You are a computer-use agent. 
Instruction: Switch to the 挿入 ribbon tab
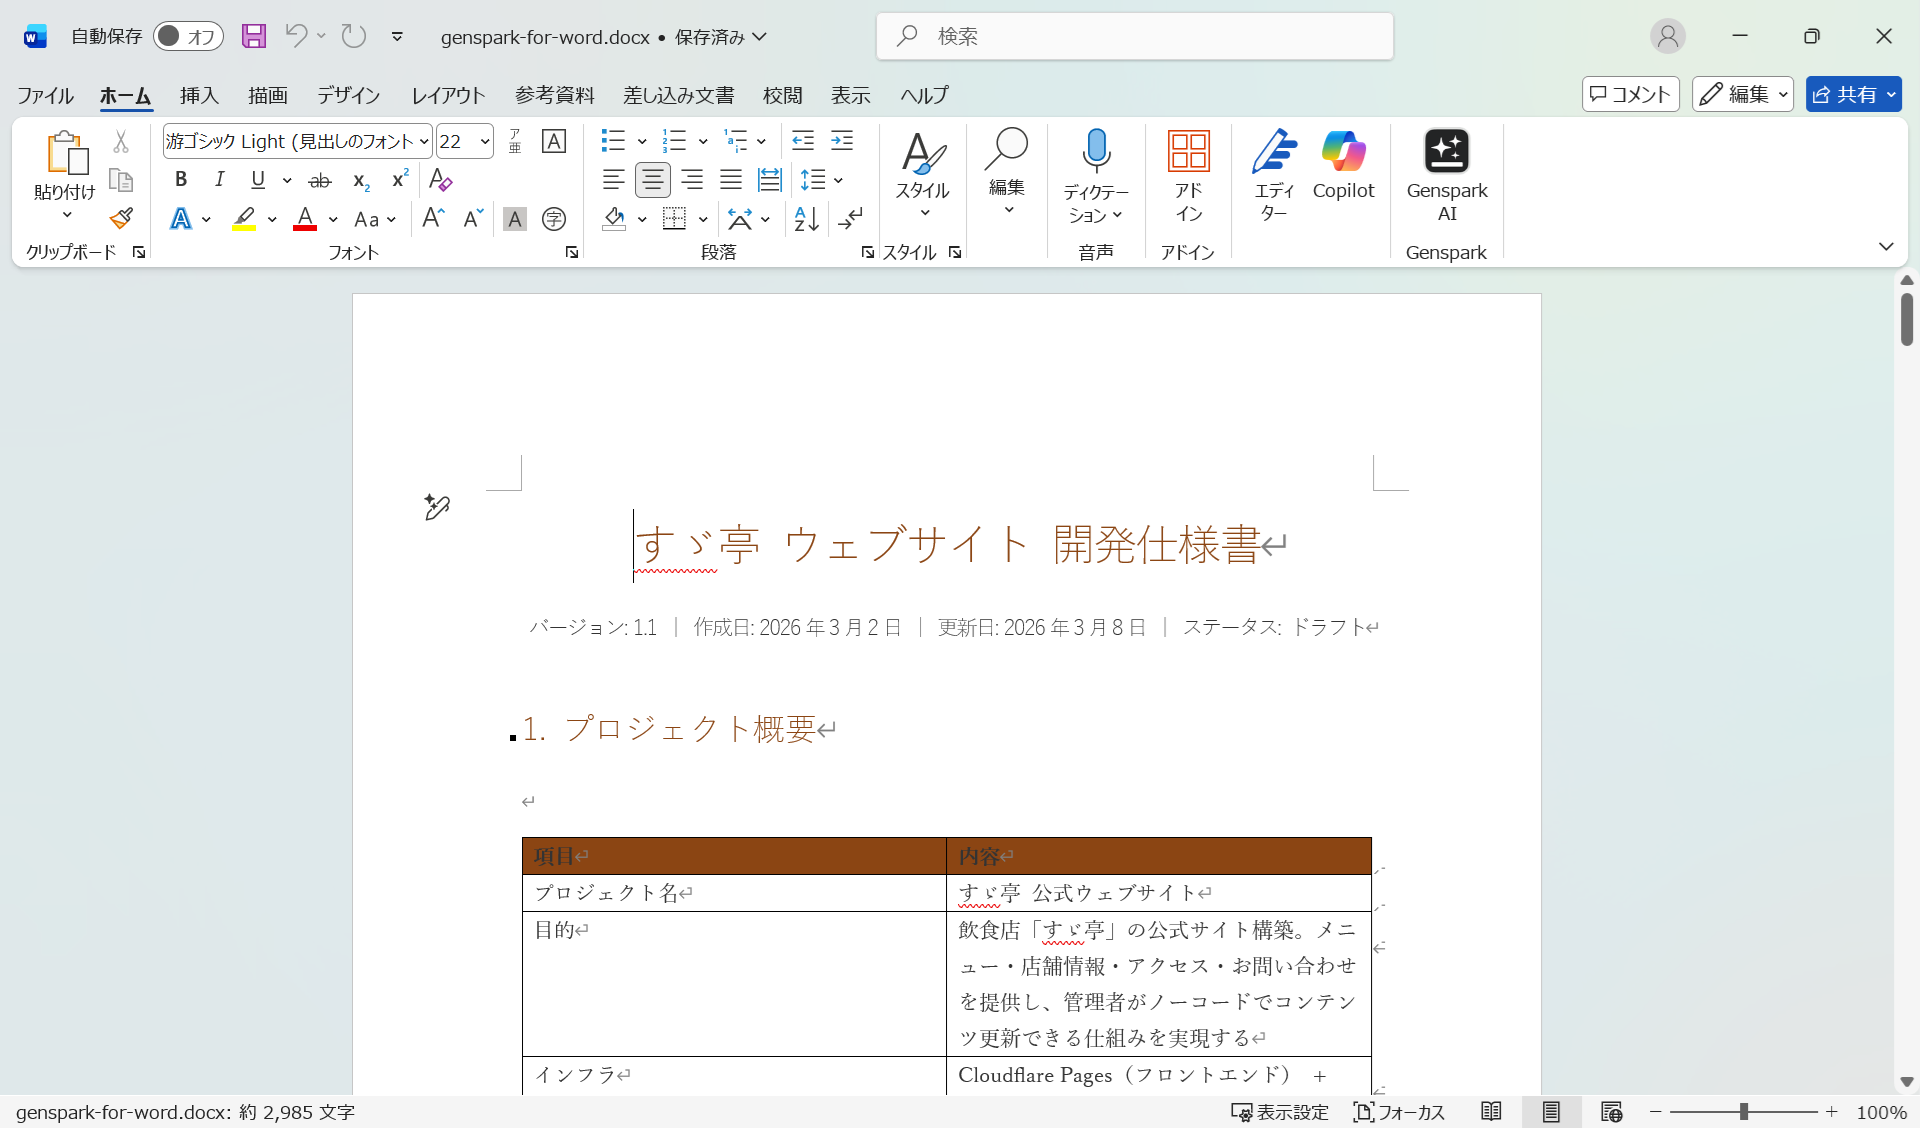(x=198, y=95)
